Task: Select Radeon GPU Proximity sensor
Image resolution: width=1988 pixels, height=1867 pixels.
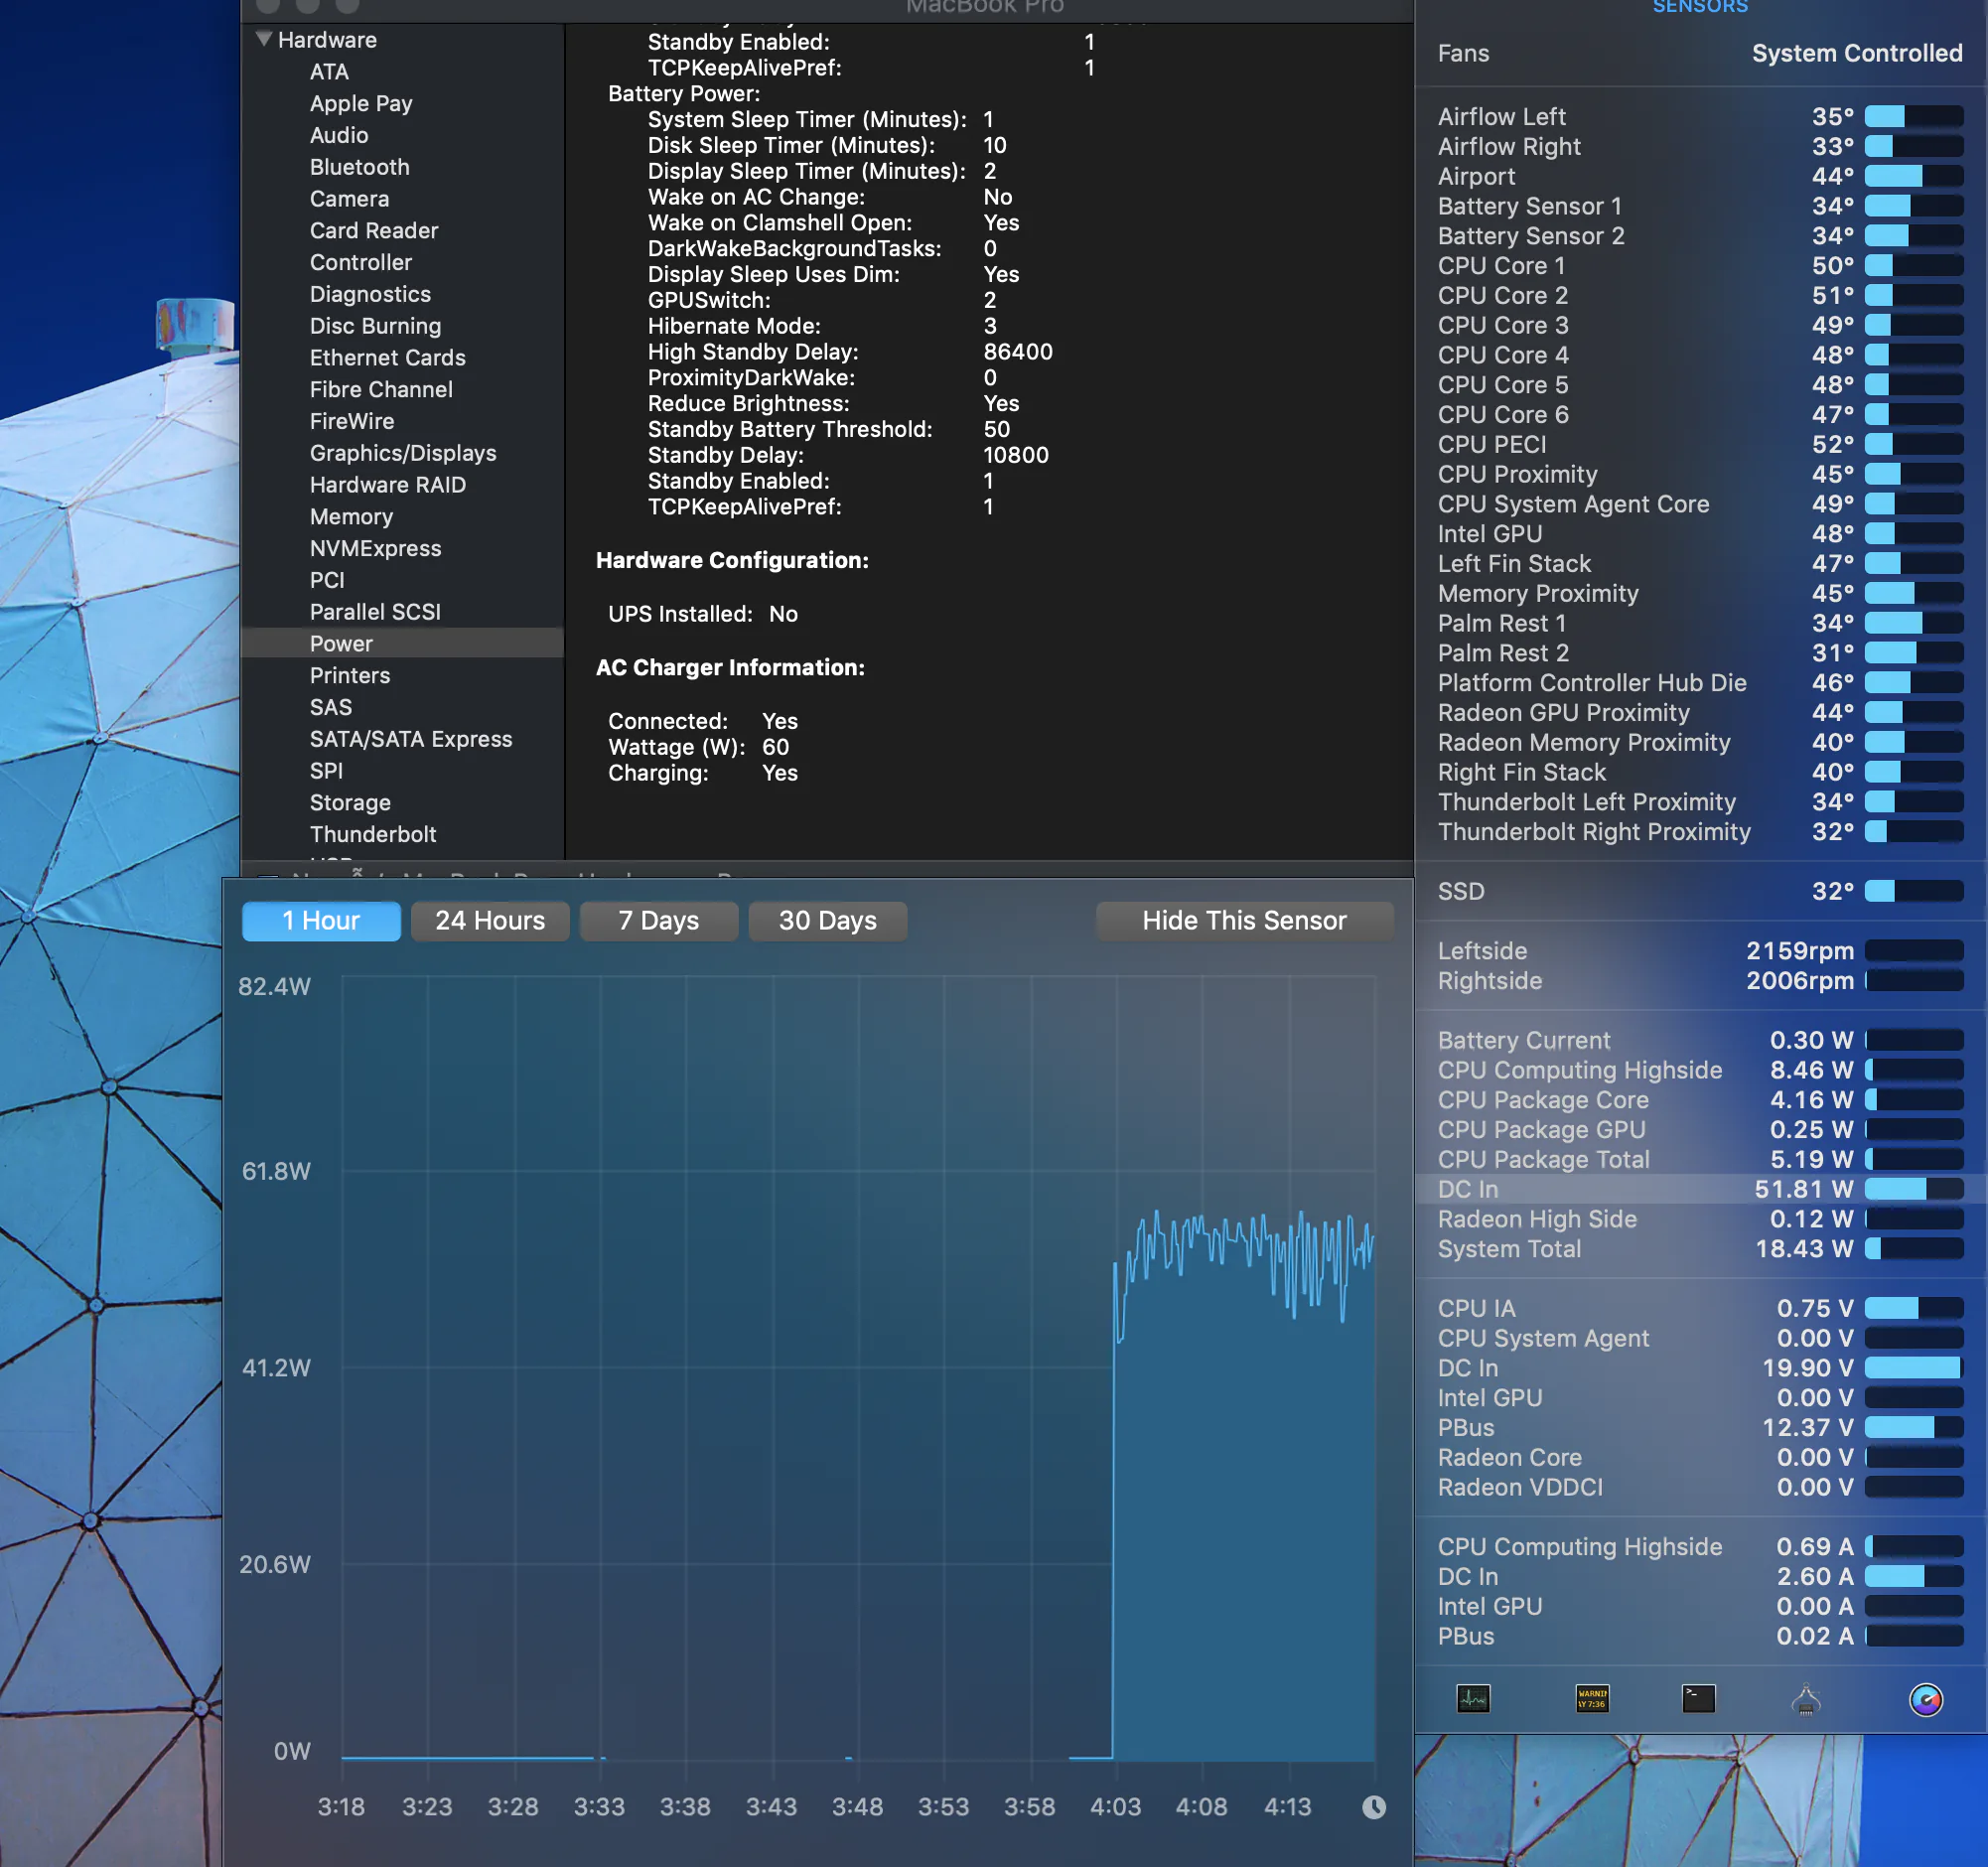Action: coord(1700,713)
